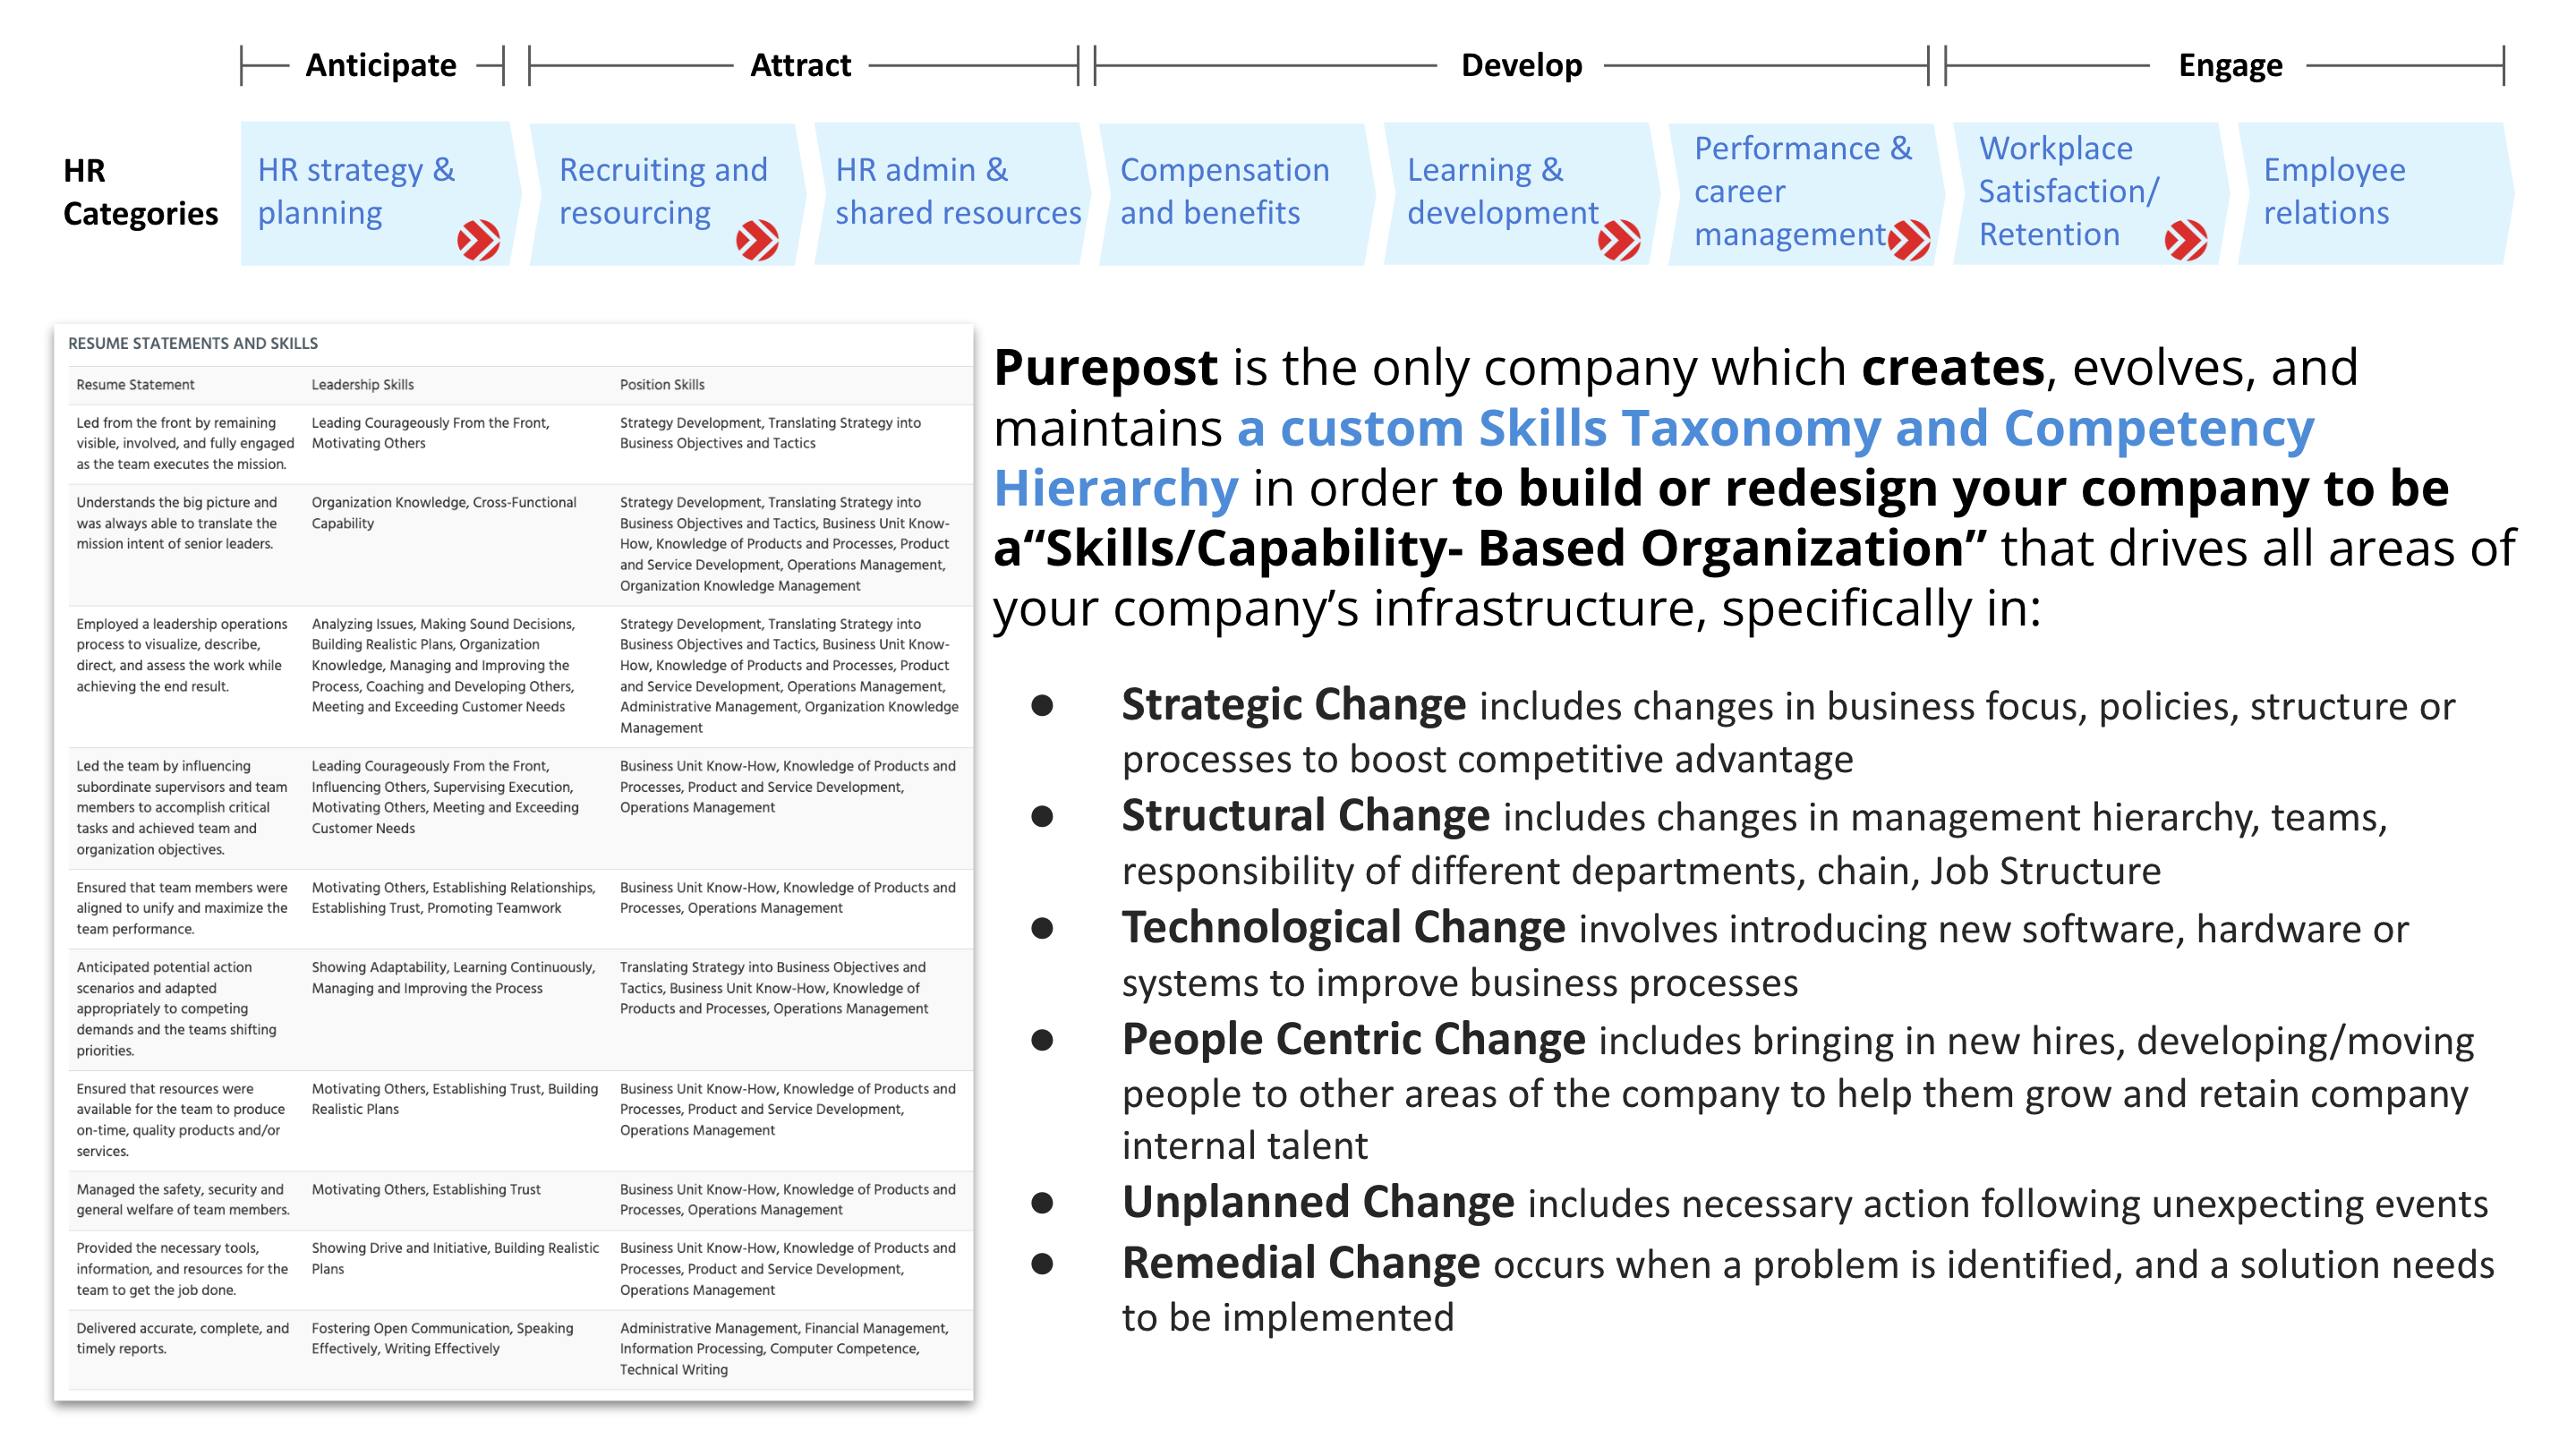2576x1447 pixels.
Task: Select the HR strategy & planning category box
Action: [380, 193]
